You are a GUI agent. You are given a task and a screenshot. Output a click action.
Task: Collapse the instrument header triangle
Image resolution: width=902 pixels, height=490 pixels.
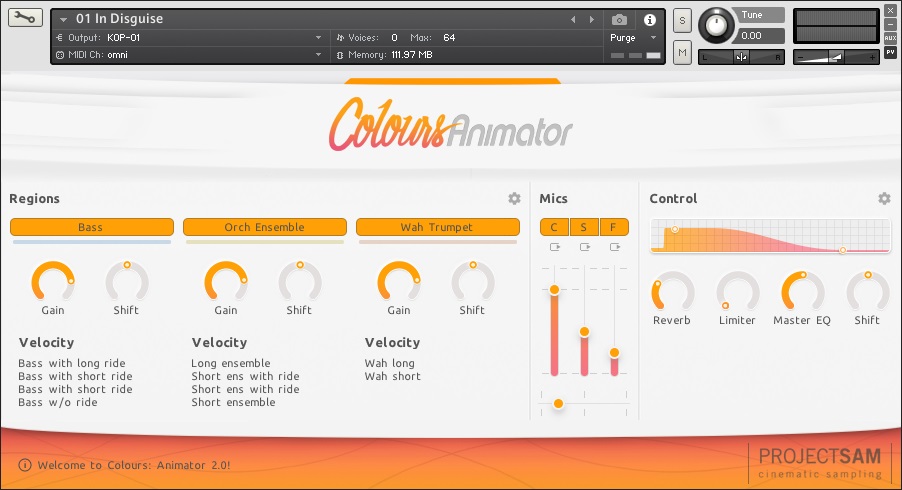tap(63, 20)
